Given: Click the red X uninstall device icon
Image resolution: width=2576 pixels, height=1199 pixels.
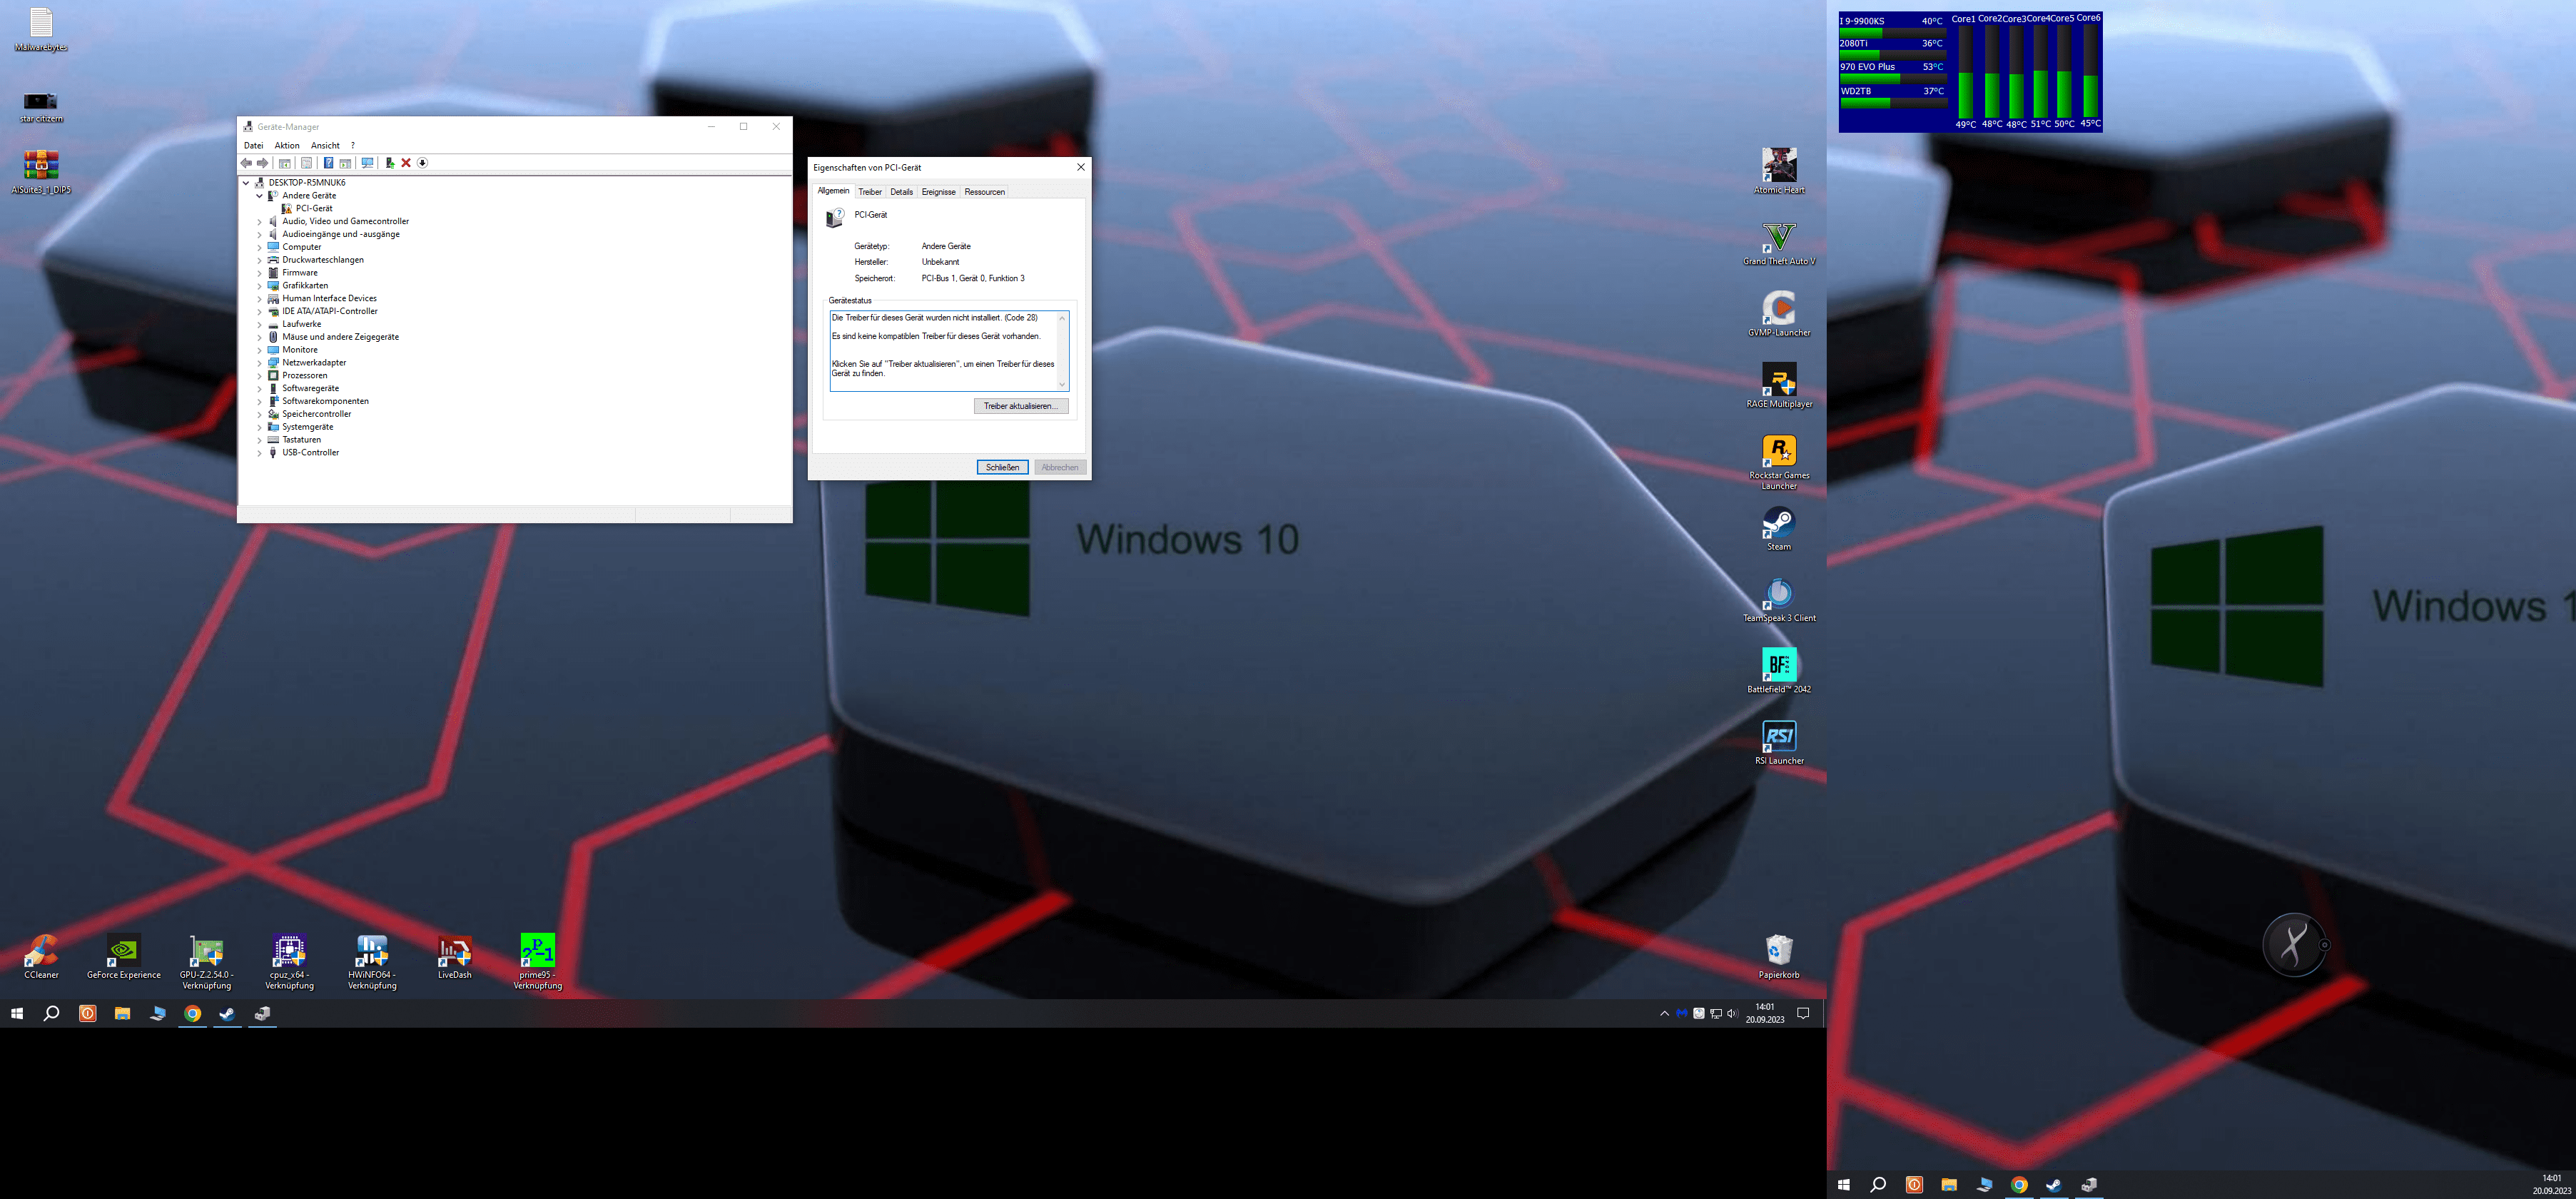Looking at the screenshot, I should [406, 163].
